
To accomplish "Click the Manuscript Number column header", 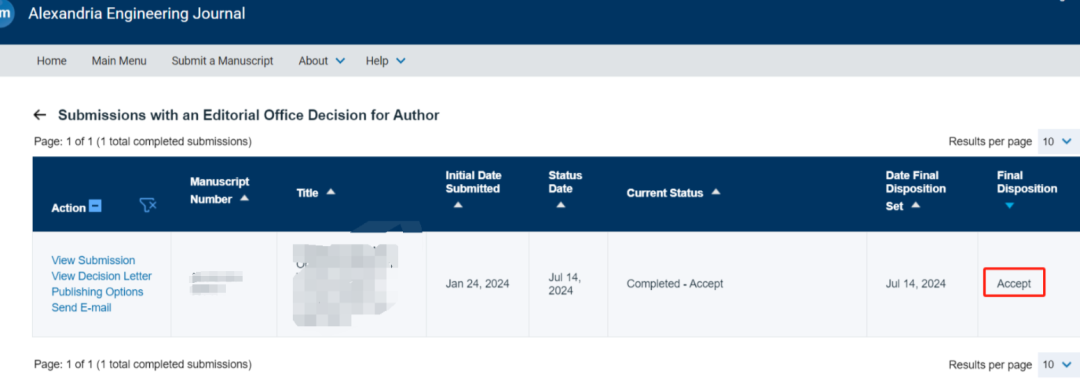I will (x=220, y=190).
